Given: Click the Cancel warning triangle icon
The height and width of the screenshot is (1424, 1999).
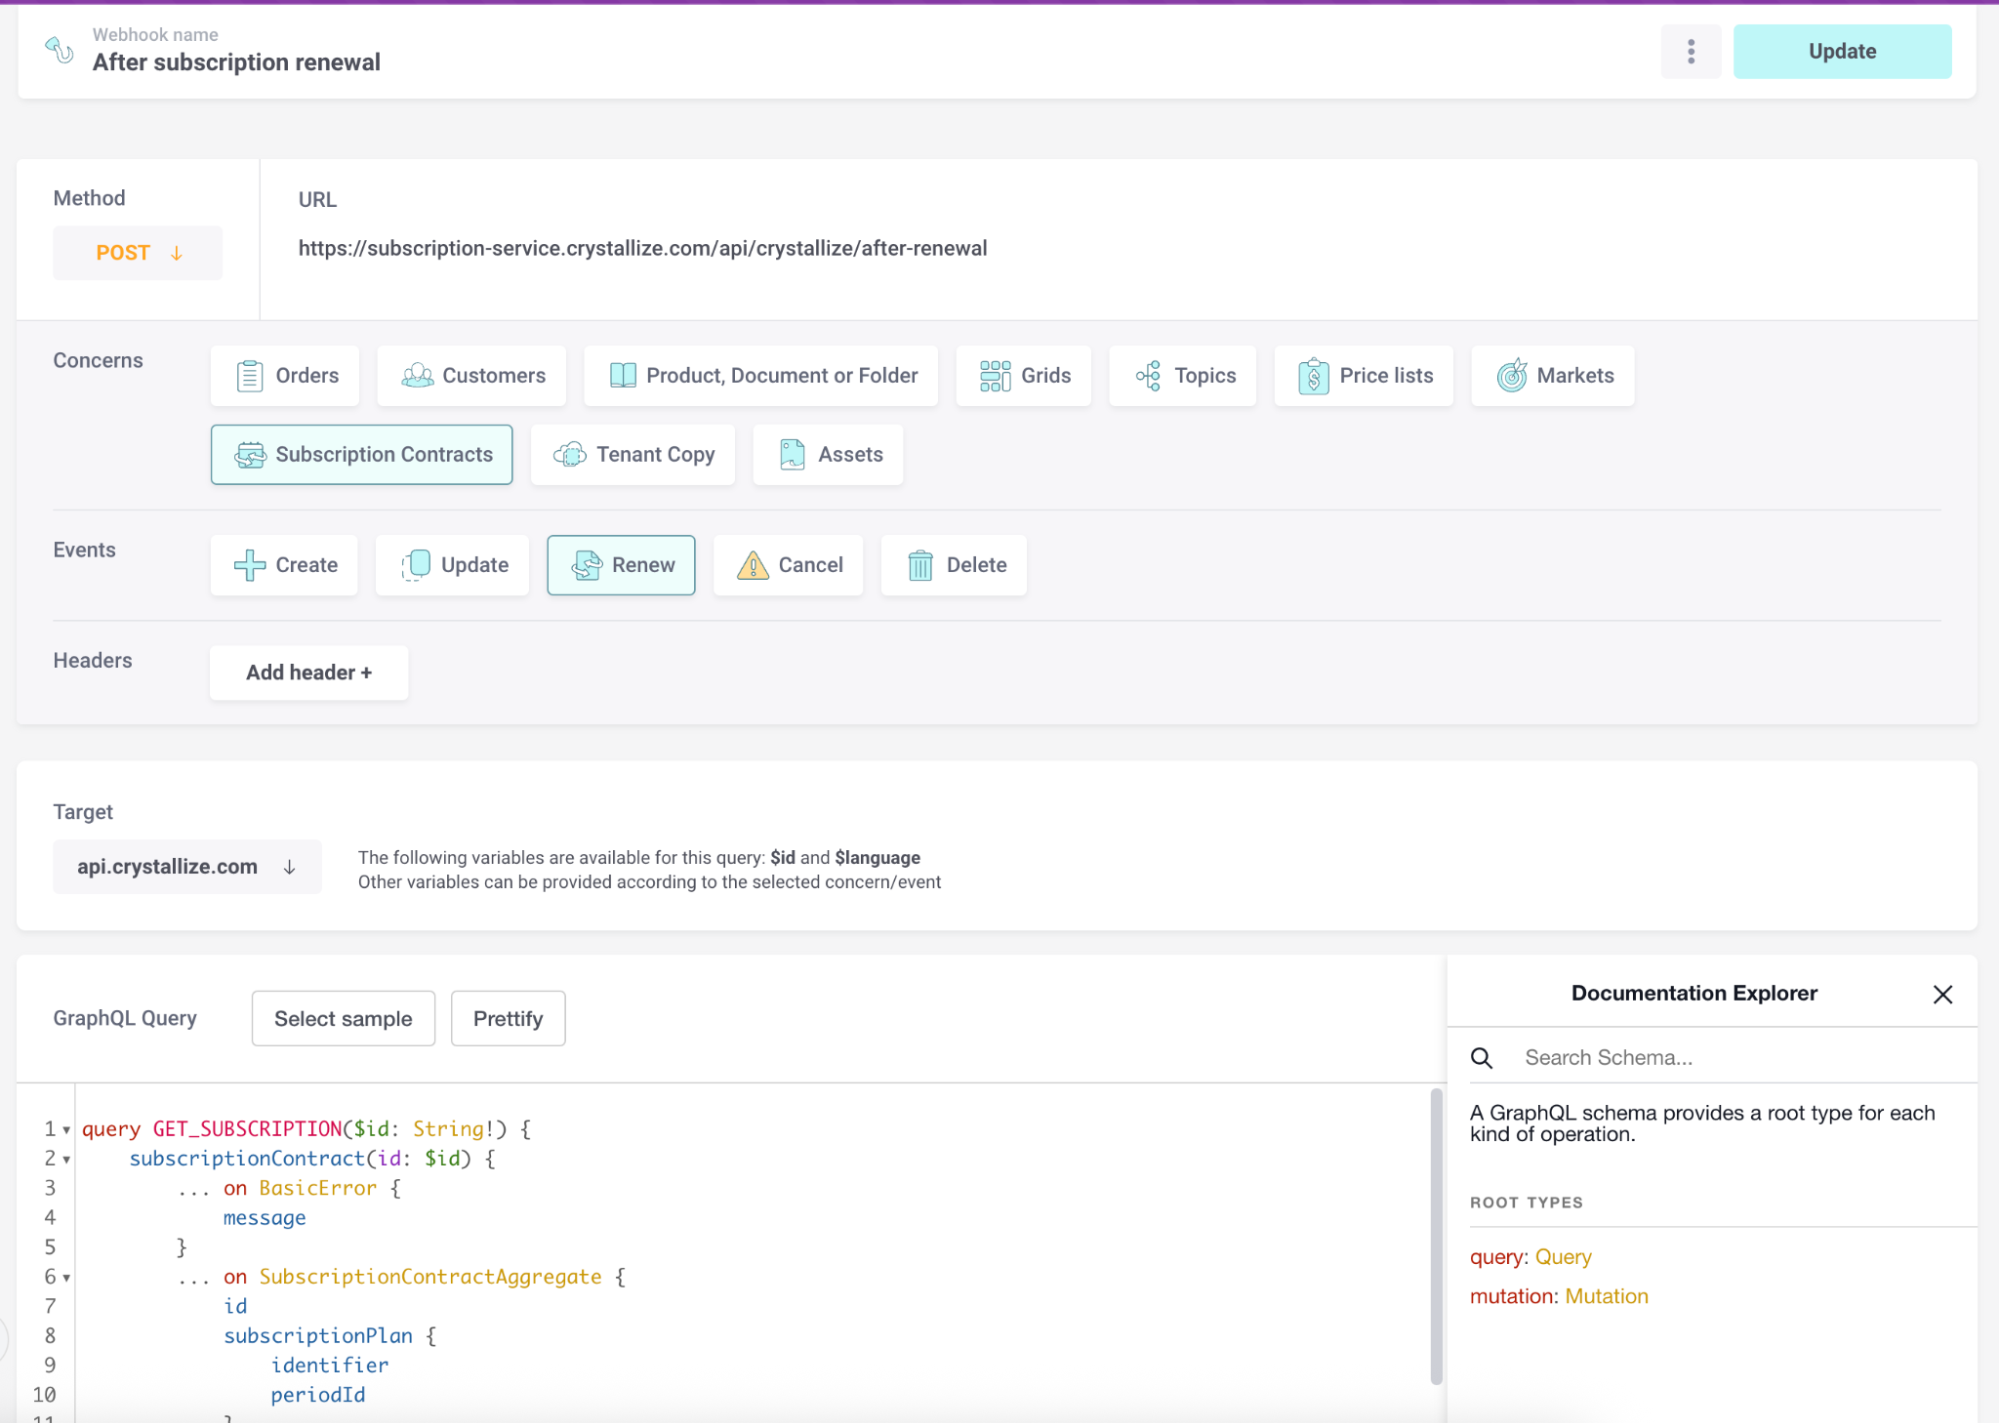Looking at the screenshot, I should coord(752,565).
